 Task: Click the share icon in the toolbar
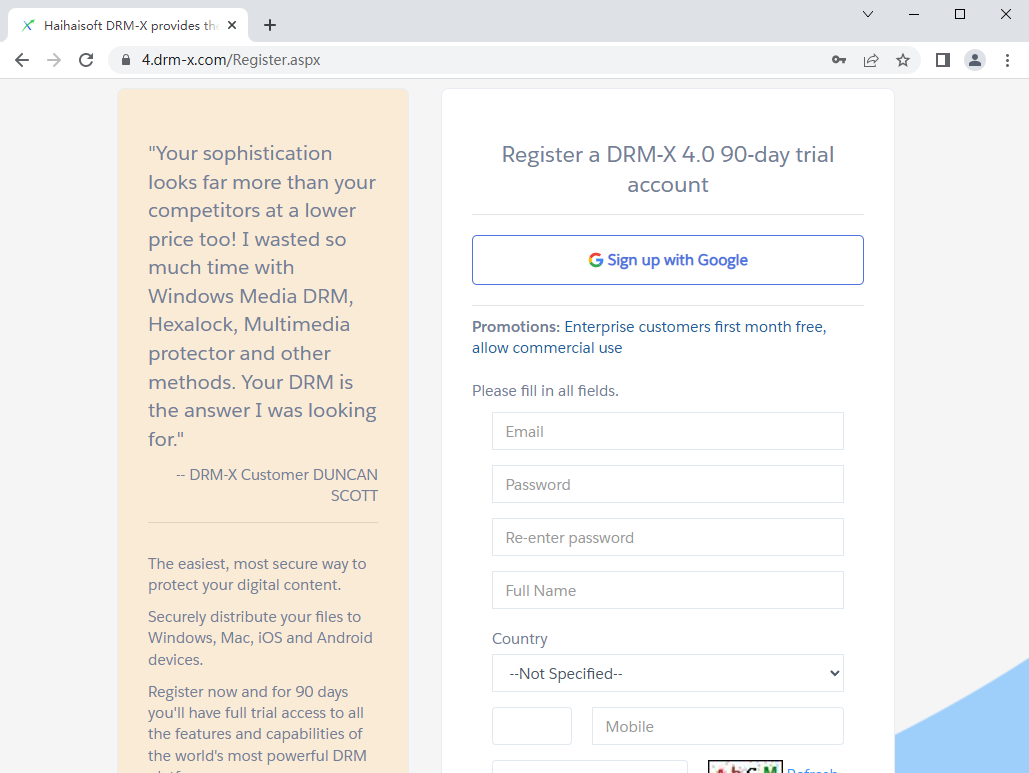(x=870, y=60)
